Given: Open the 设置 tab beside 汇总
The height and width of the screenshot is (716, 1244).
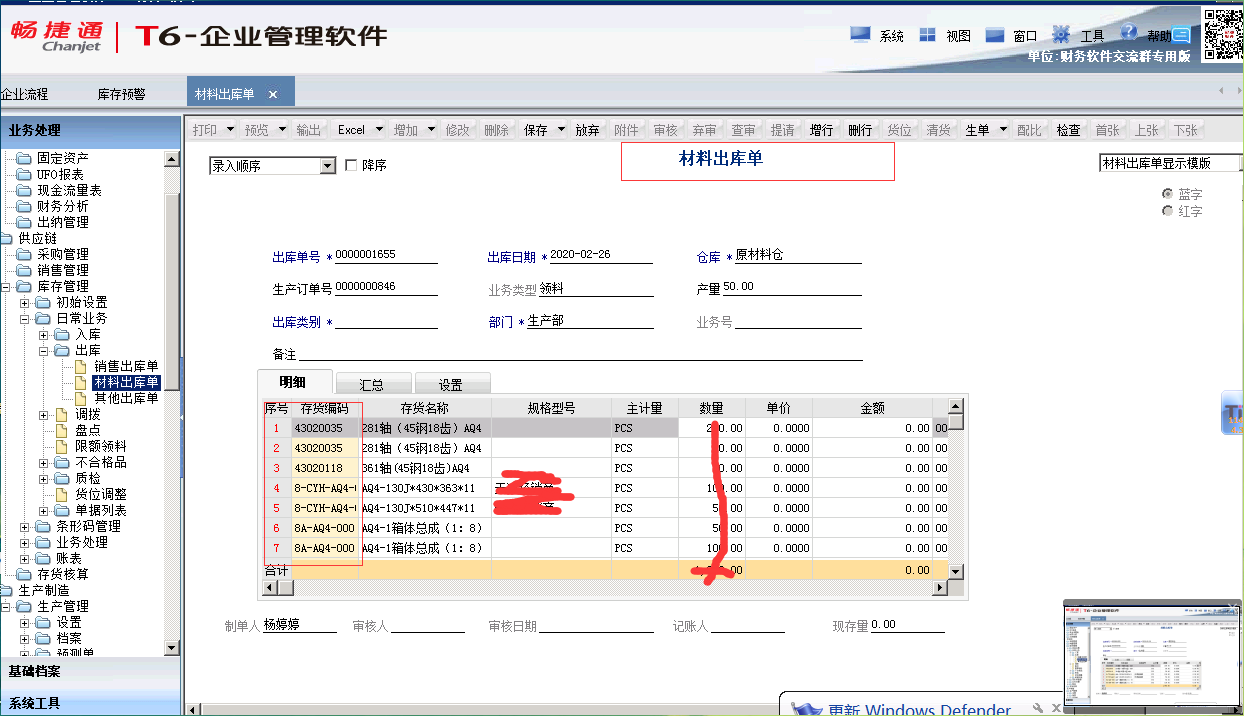Looking at the screenshot, I should (x=451, y=384).
